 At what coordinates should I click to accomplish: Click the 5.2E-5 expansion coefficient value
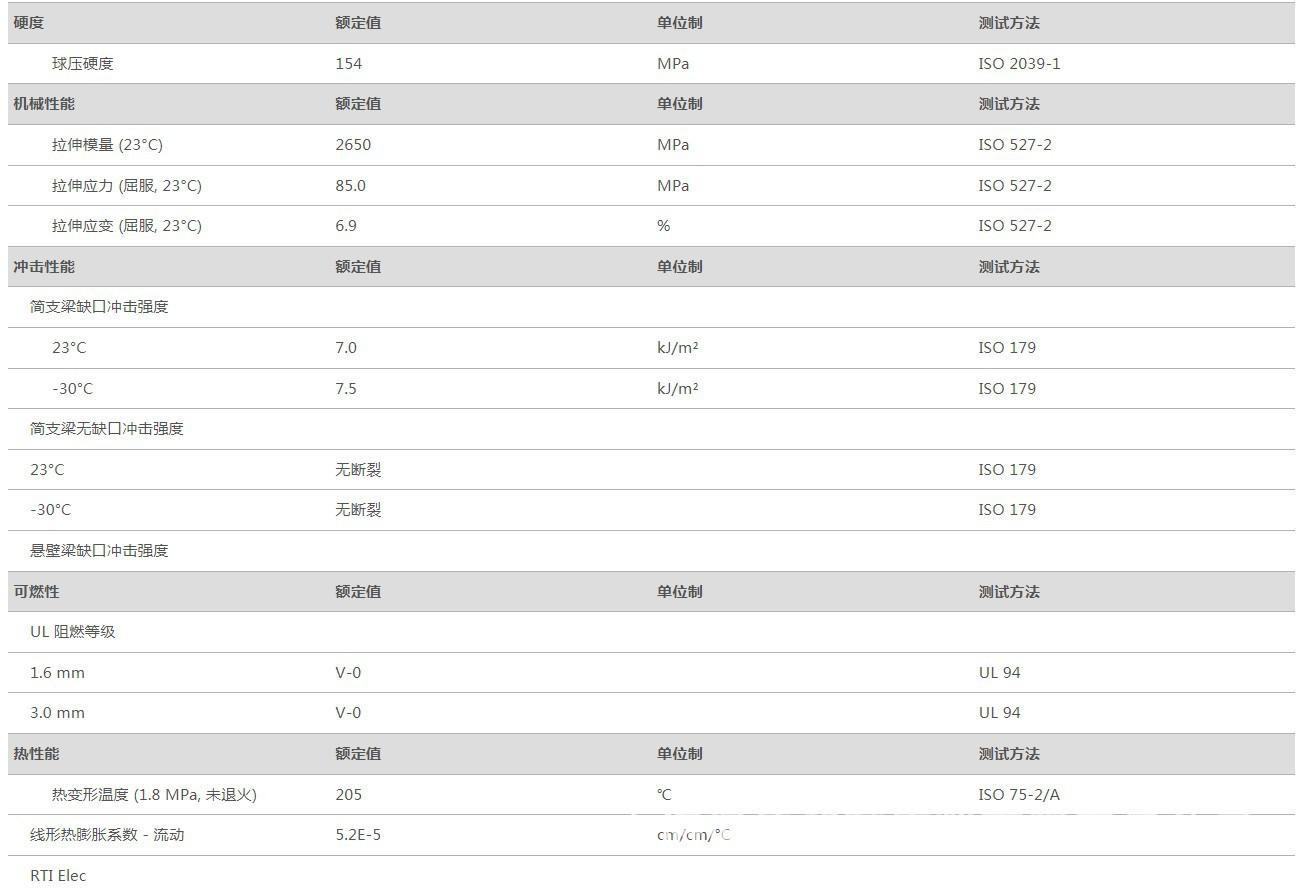358,835
